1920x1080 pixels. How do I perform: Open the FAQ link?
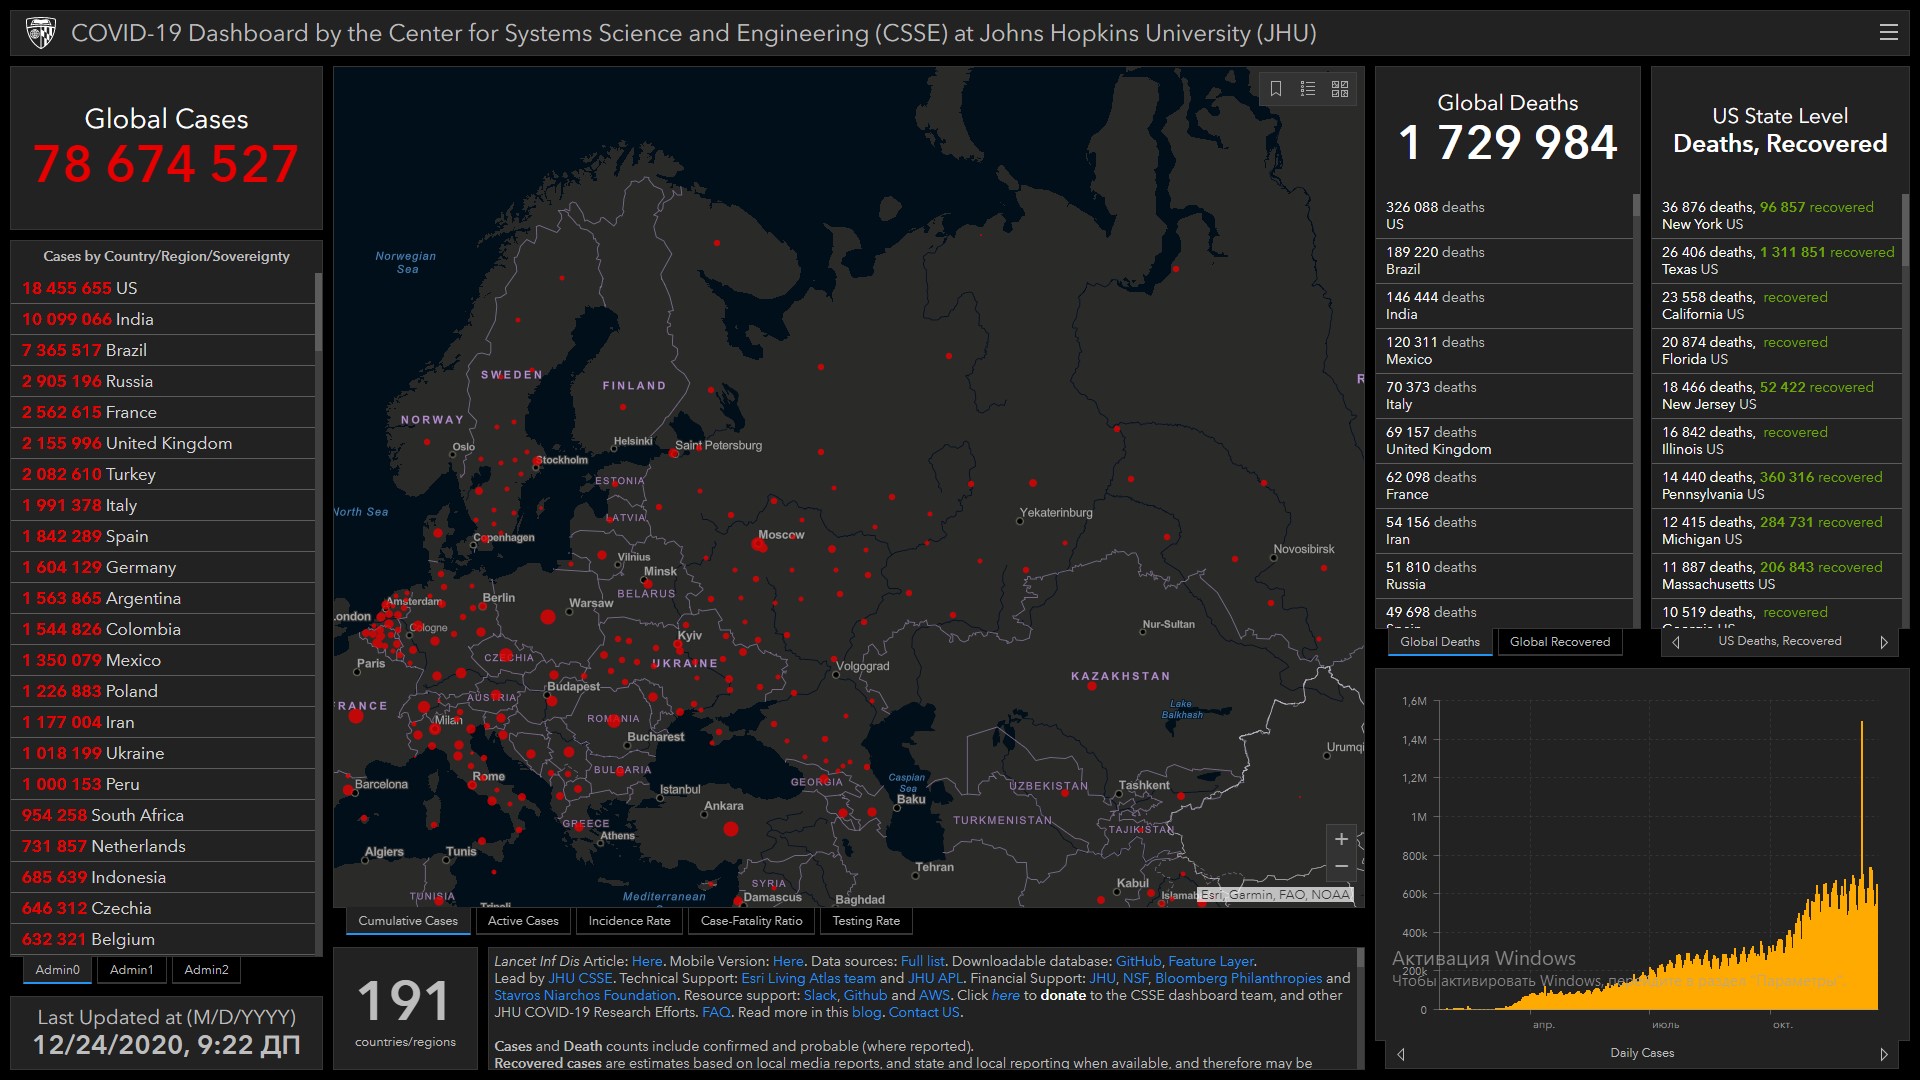coord(716,1012)
